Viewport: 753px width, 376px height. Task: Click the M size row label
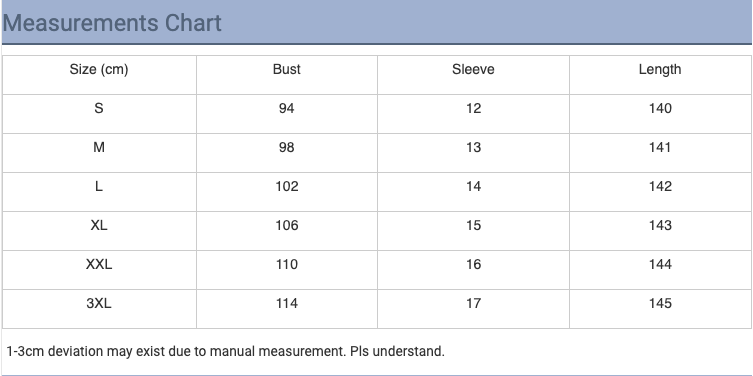point(99,147)
